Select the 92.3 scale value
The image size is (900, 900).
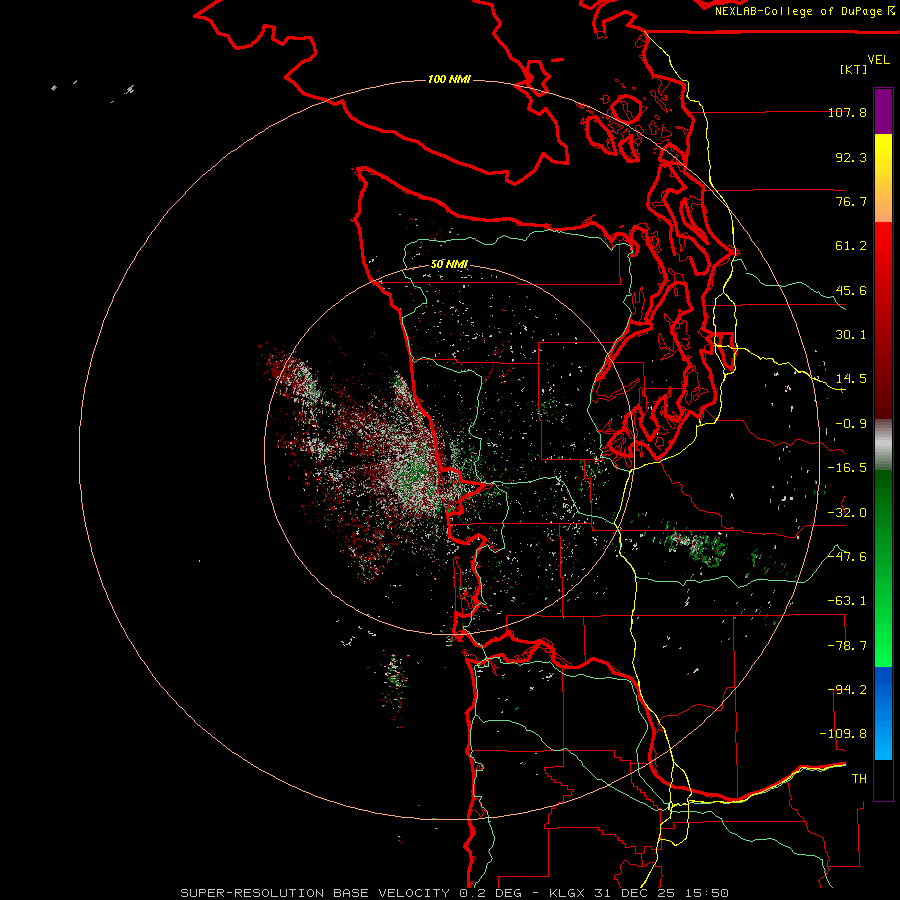(x=851, y=157)
